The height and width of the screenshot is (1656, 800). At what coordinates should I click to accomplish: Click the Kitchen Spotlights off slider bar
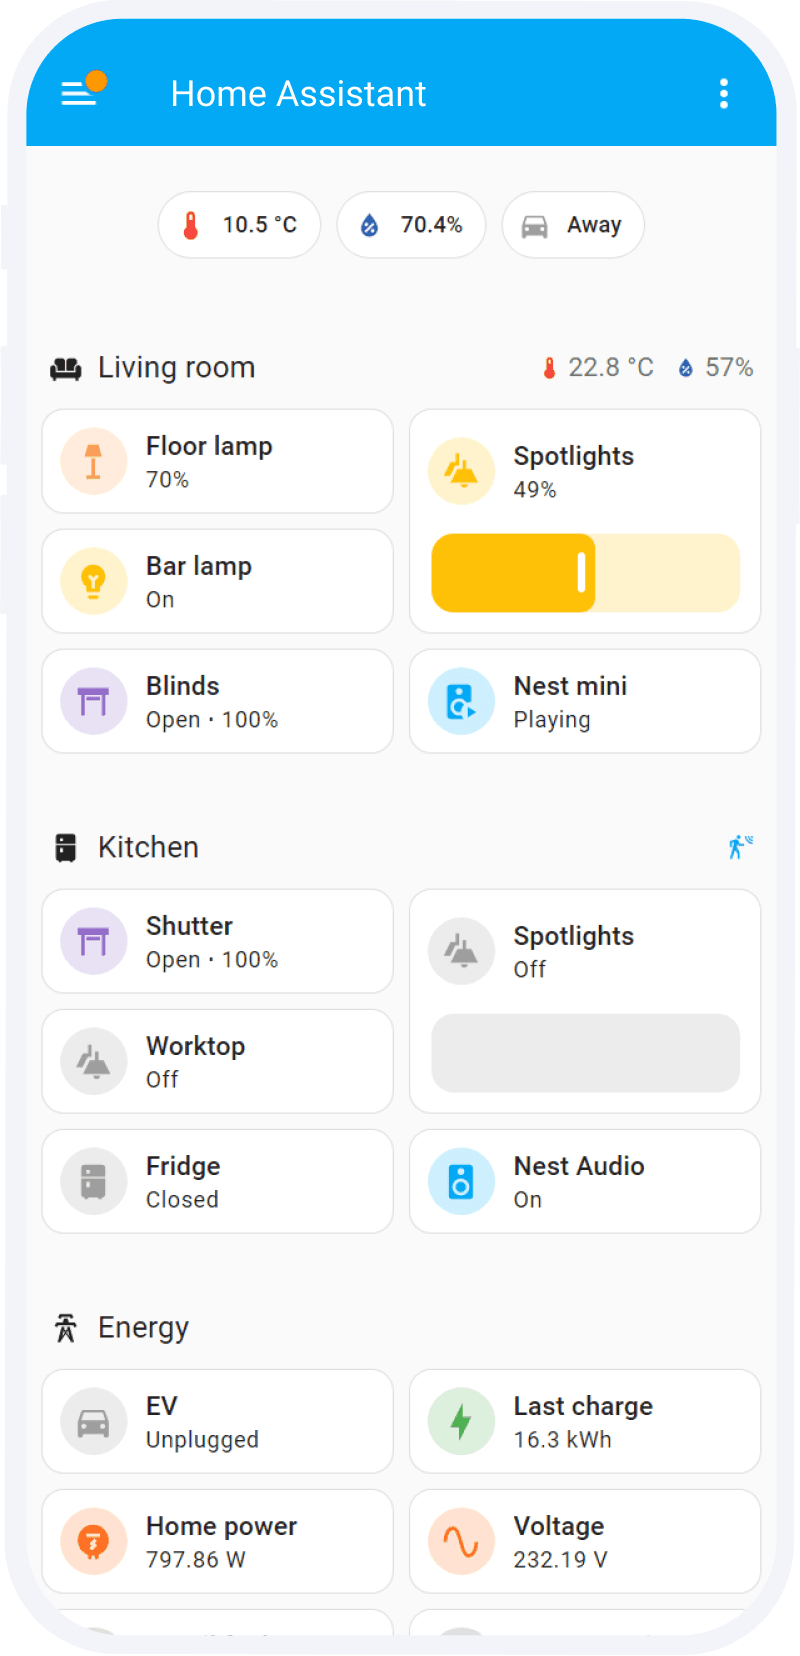pos(585,1053)
